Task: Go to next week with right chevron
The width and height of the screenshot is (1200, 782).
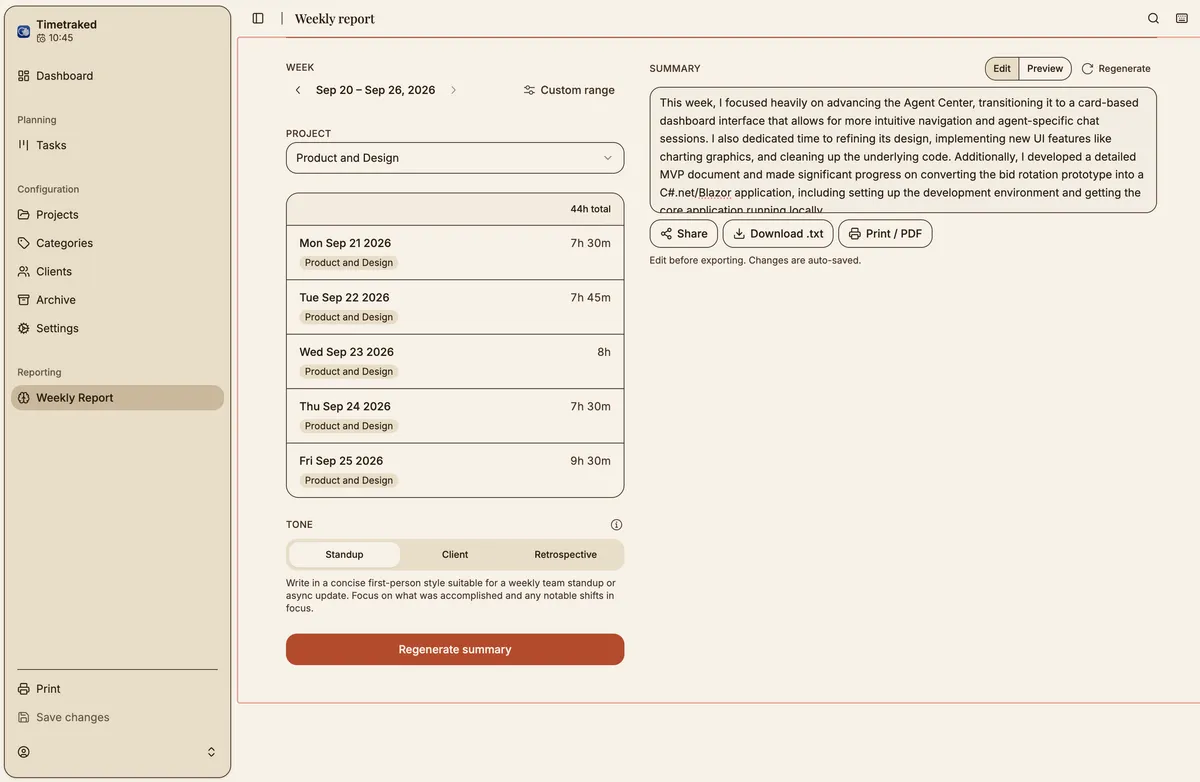Action: (x=453, y=90)
